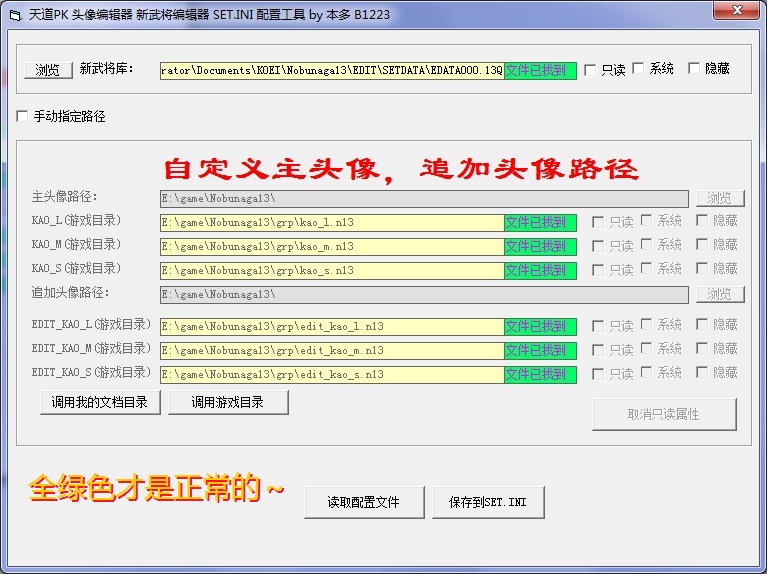Viewport: 768px width, 574px height.
Task: Click the 取消只读属性 button
Action: point(664,414)
